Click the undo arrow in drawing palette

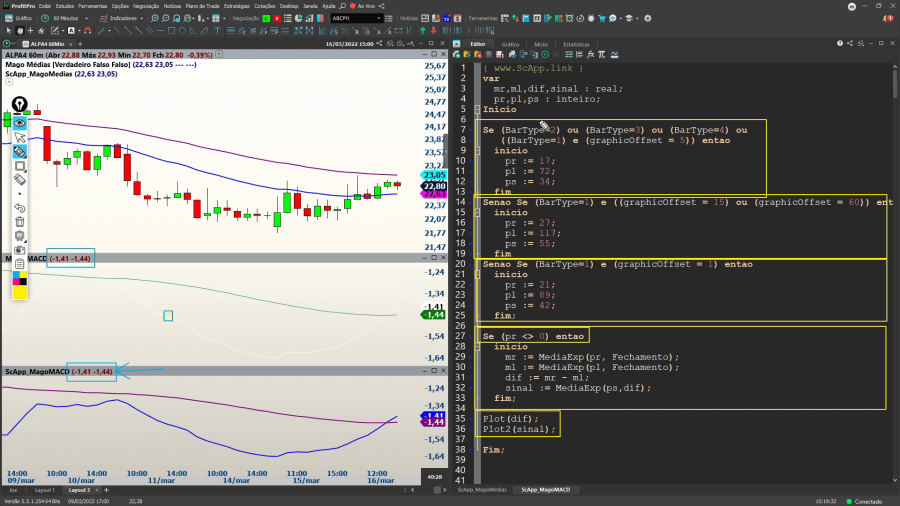[19, 208]
